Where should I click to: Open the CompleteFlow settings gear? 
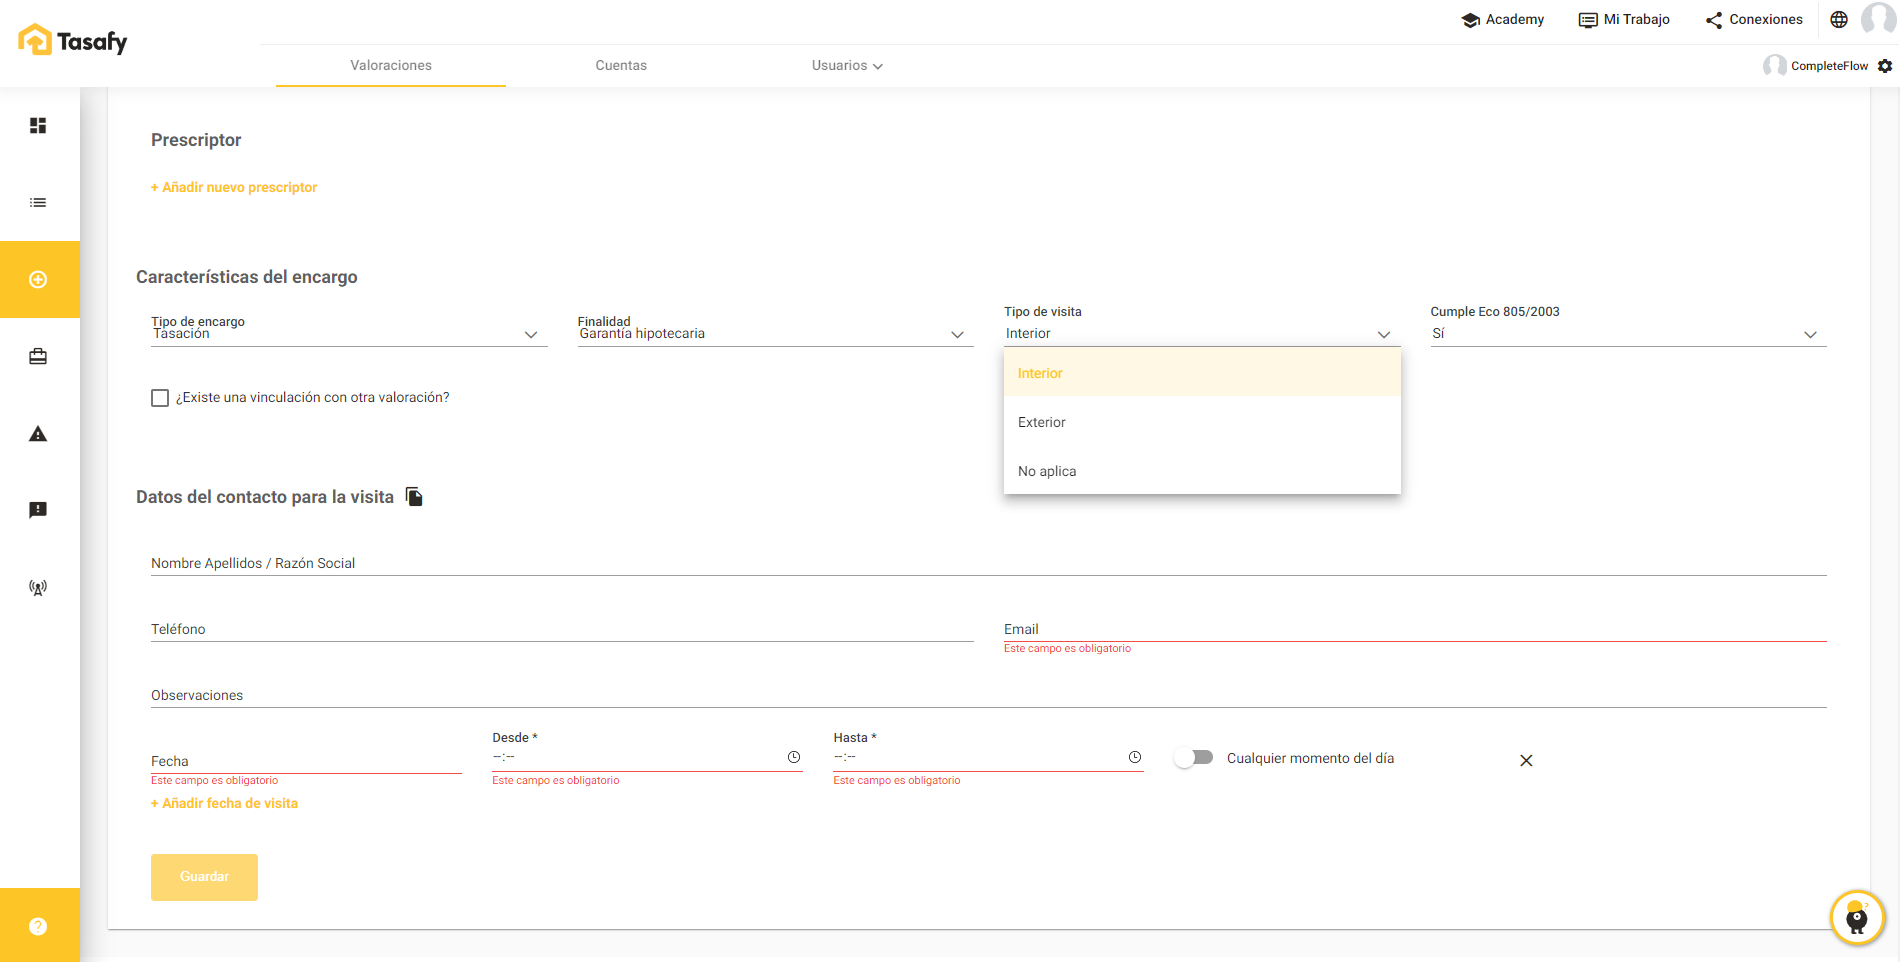(x=1885, y=66)
